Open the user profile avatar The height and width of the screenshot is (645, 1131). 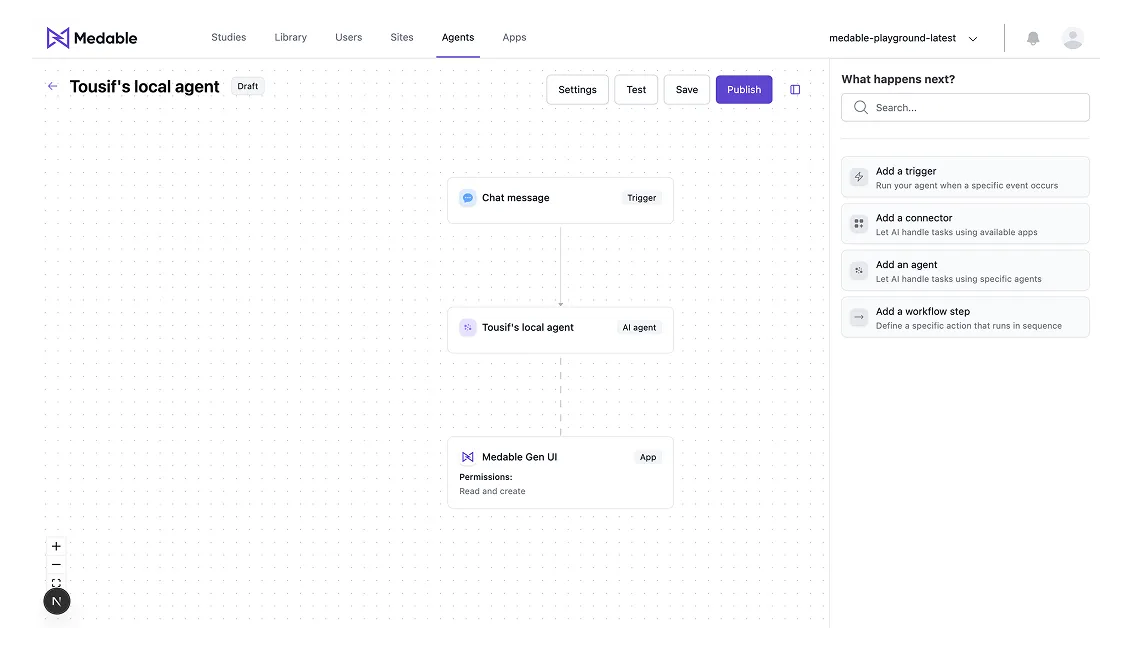click(1073, 38)
